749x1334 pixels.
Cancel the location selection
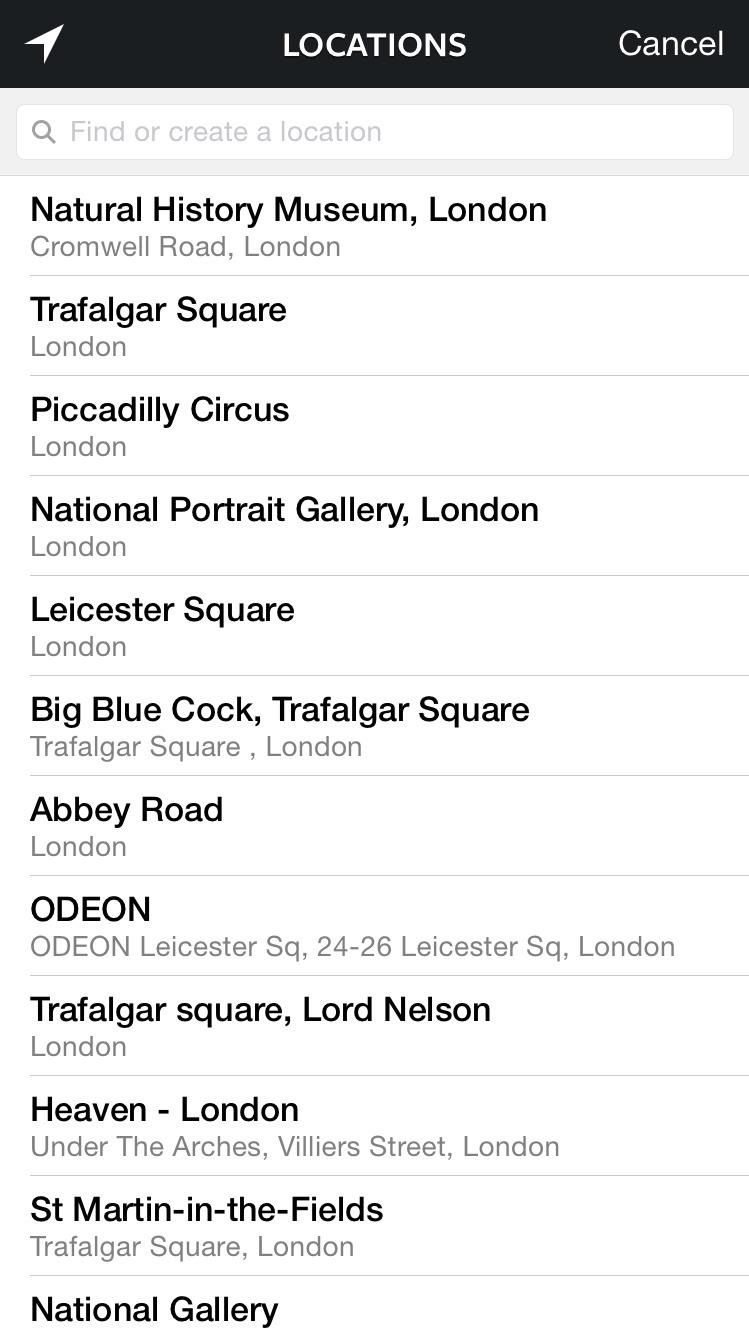(x=670, y=43)
